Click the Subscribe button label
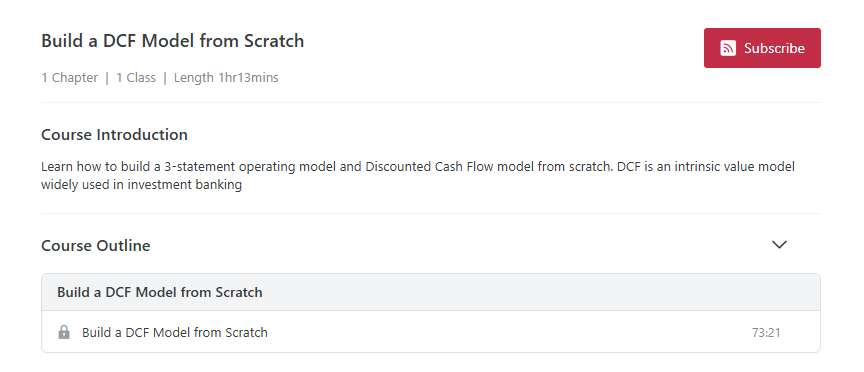The width and height of the screenshot is (864, 372). [x=774, y=48]
